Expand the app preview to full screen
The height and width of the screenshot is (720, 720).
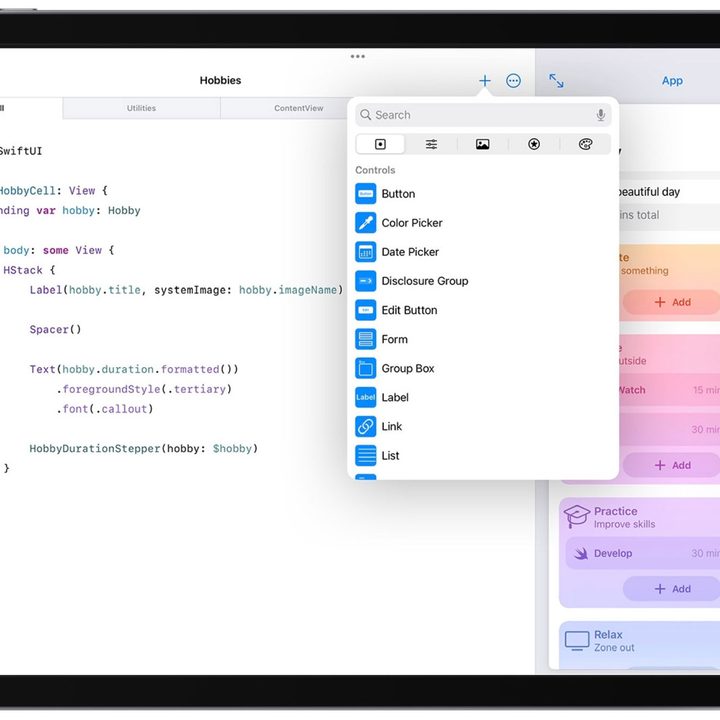point(556,81)
